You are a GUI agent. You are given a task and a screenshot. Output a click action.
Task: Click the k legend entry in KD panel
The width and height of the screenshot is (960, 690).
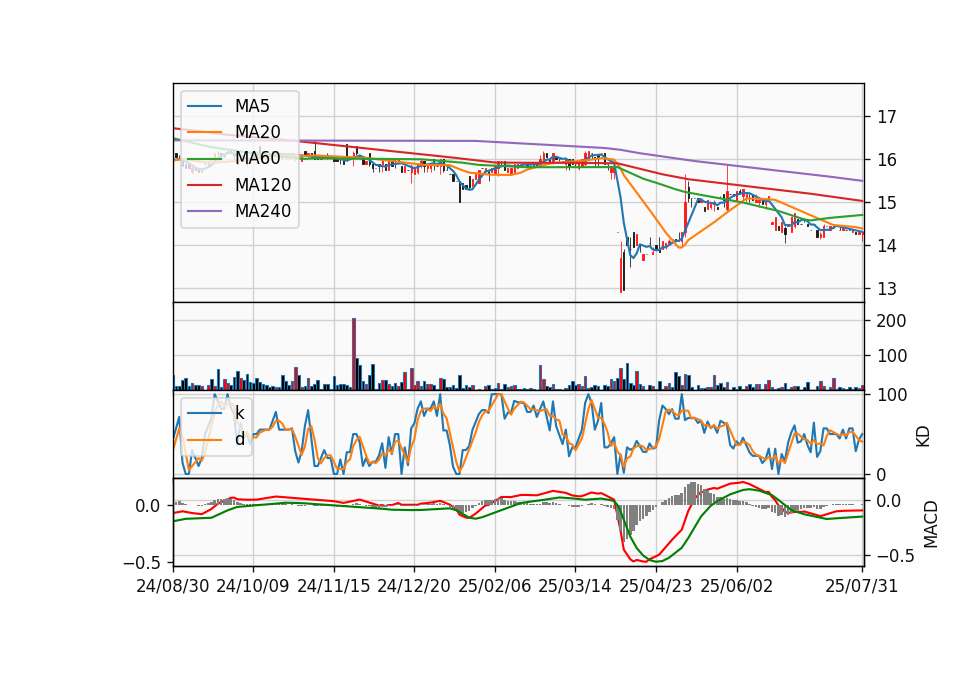(239, 413)
